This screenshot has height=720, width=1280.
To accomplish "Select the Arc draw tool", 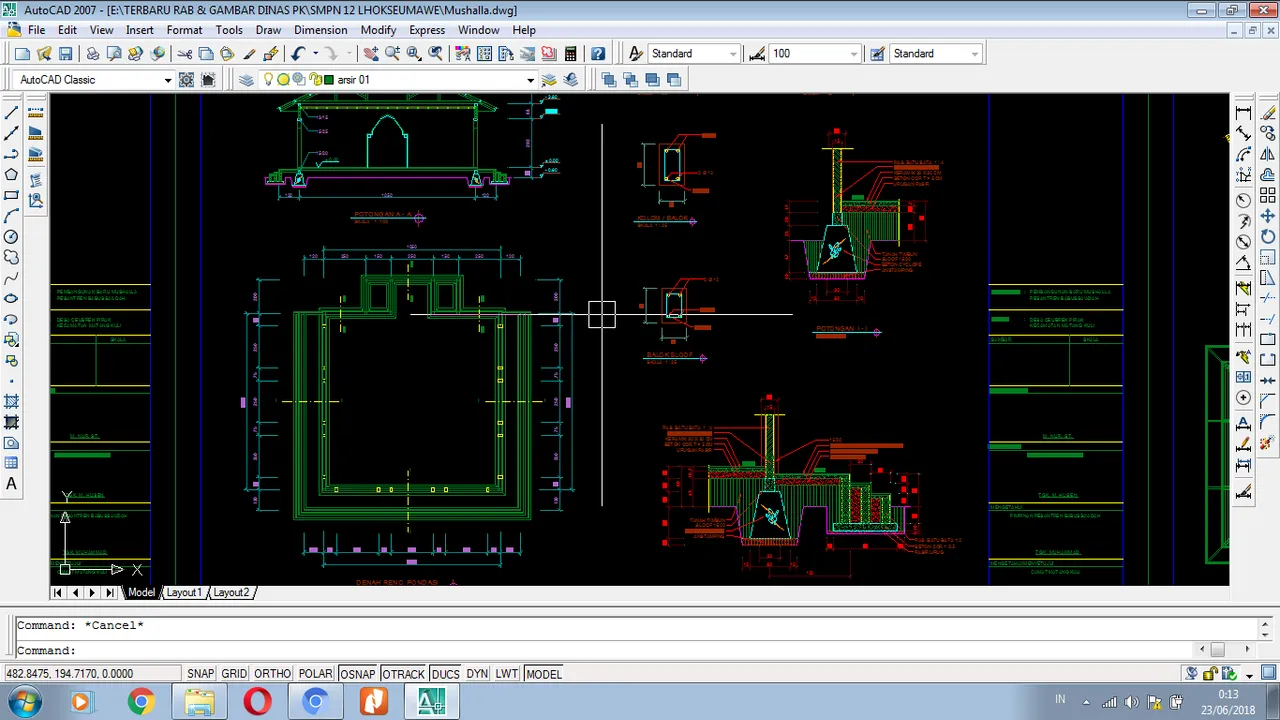I will click(x=12, y=216).
